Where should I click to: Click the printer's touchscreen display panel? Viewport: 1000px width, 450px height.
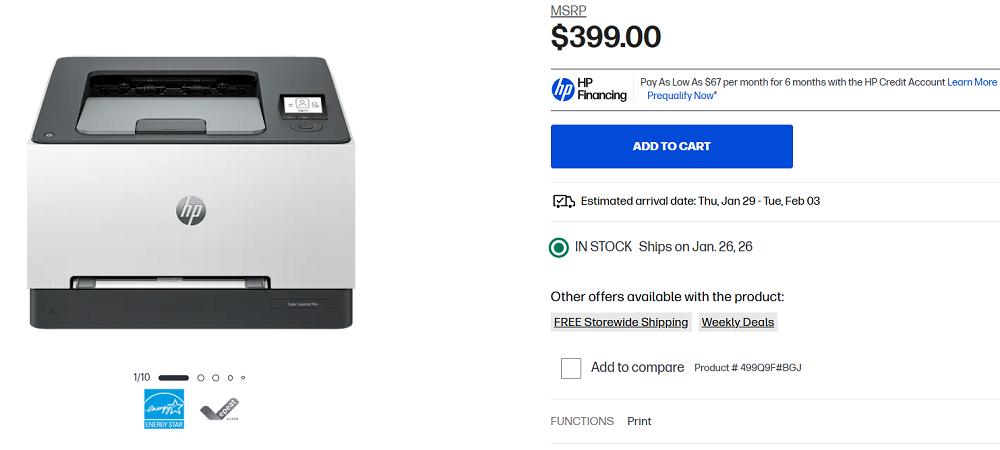301,105
